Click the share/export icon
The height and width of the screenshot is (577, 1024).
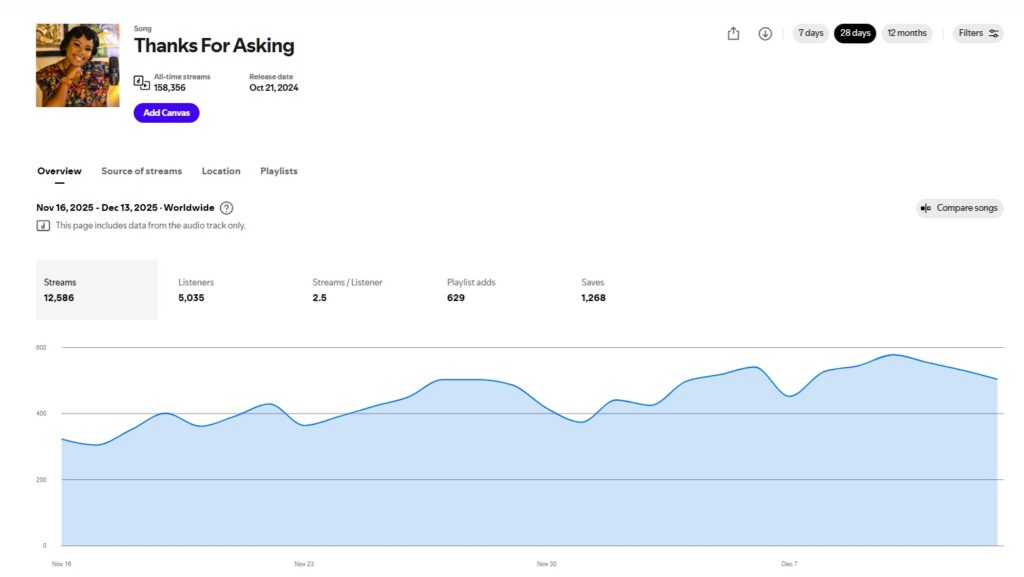733,33
